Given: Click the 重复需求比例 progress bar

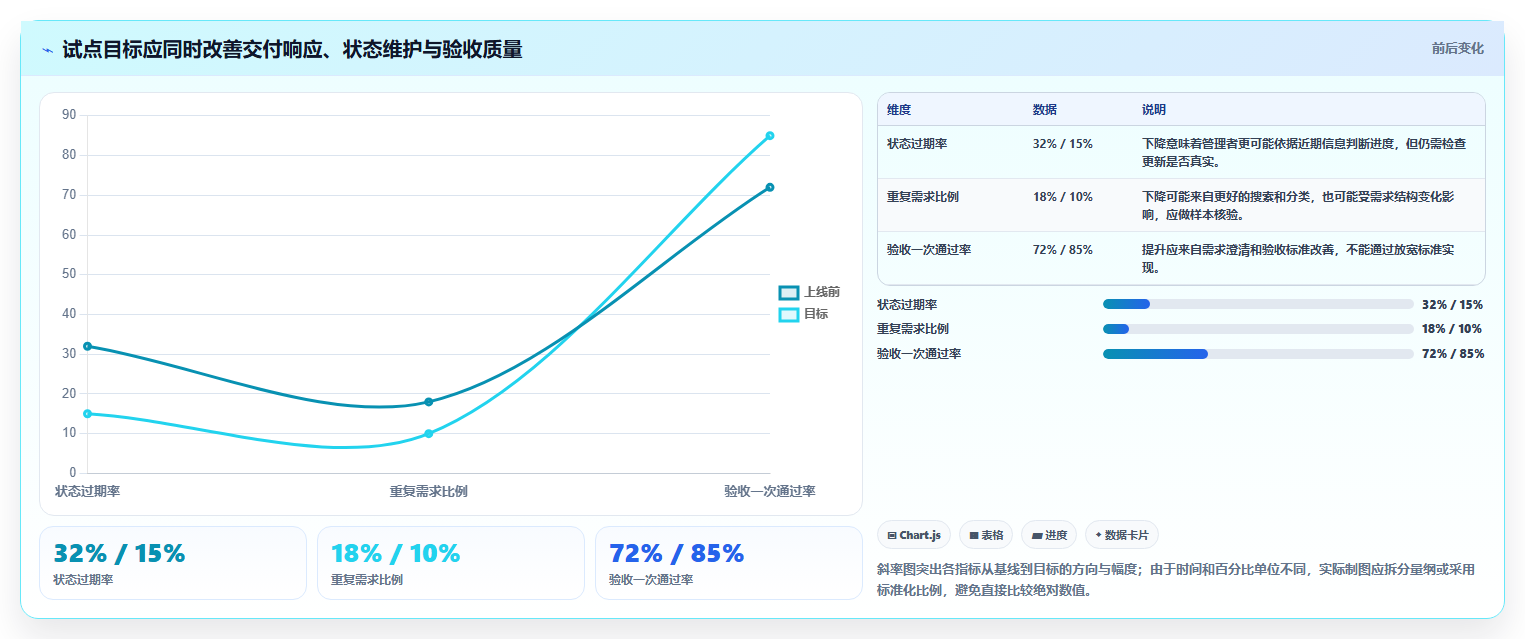Looking at the screenshot, I should [1258, 329].
